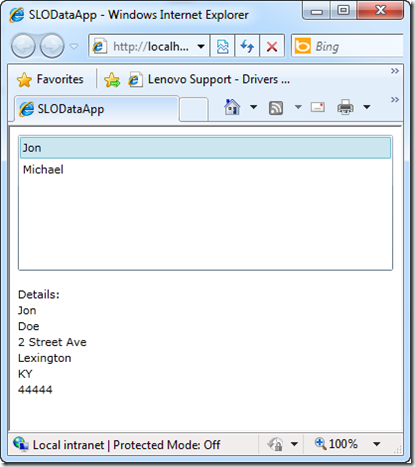Screen dimensions: 415x467
Task: Click in the Bing search box
Action: click(x=358, y=46)
